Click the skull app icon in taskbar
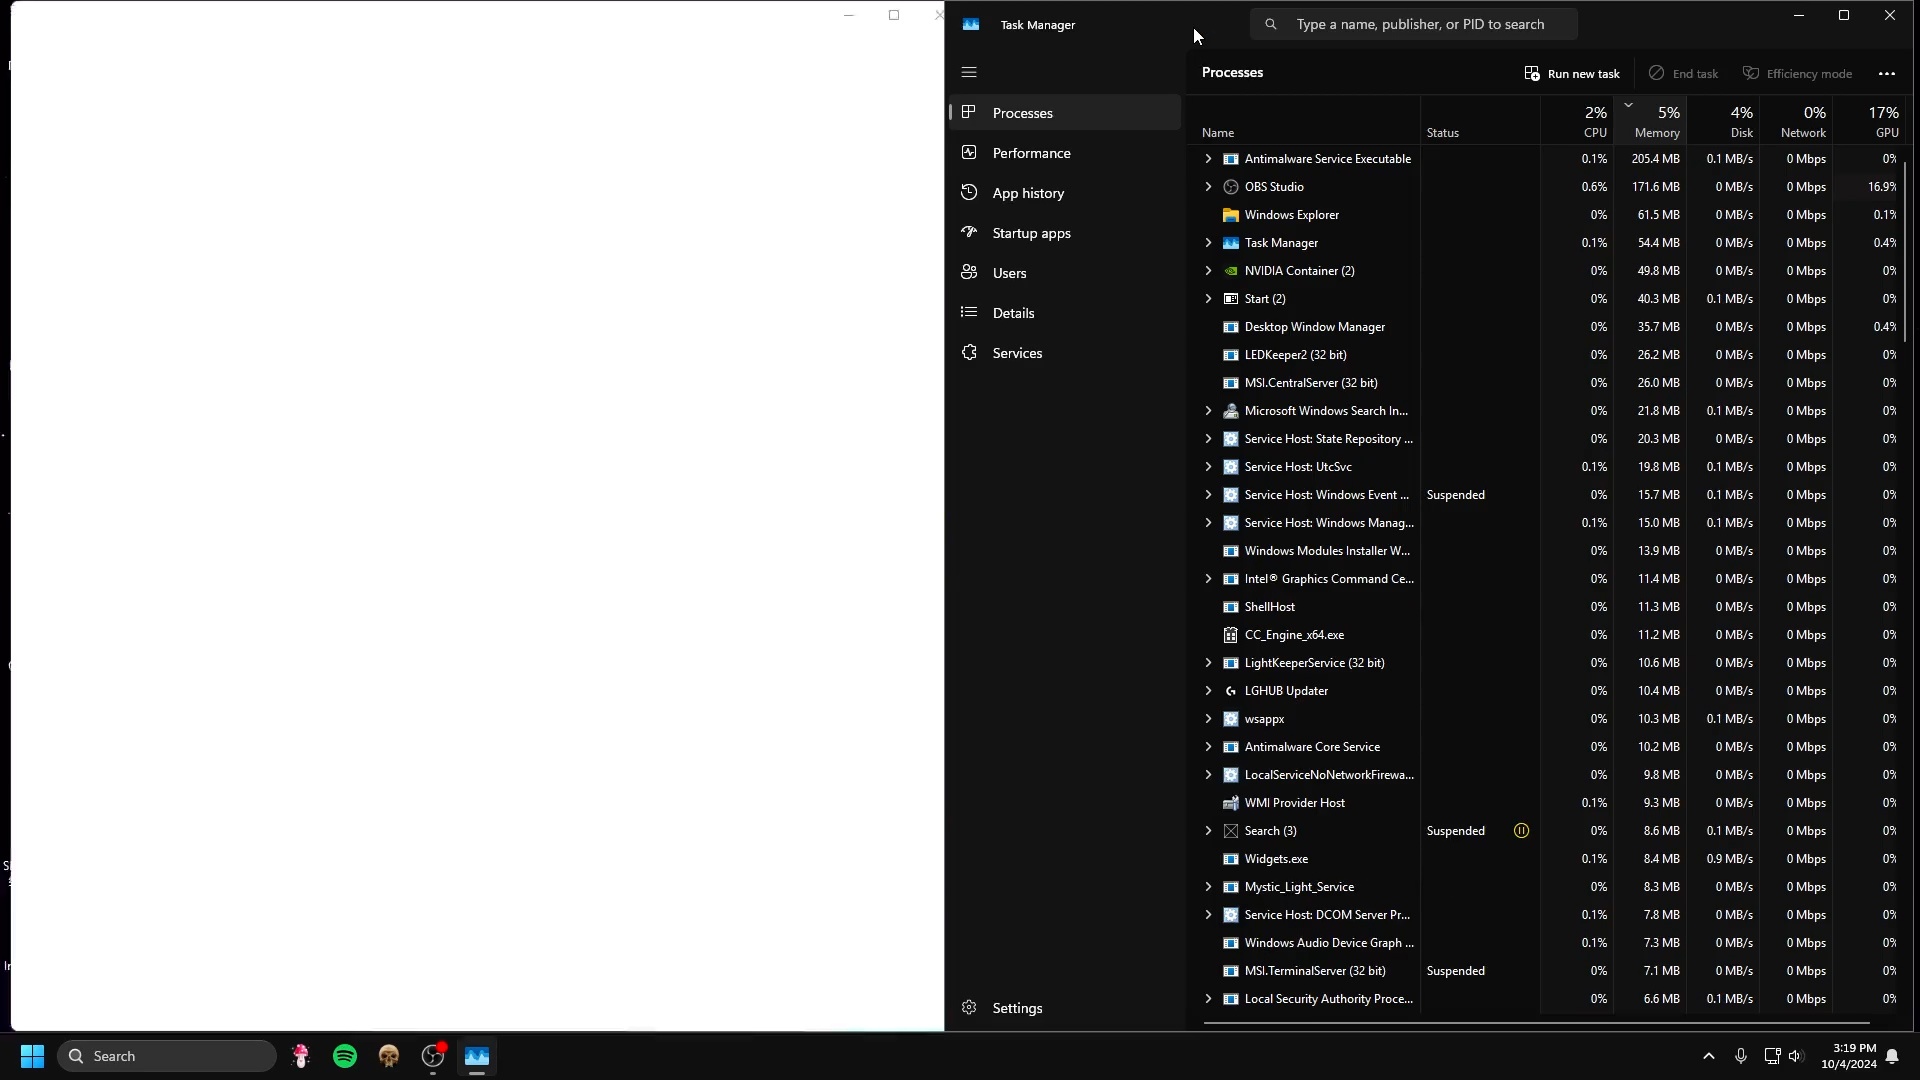The image size is (1920, 1080). tap(389, 1056)
